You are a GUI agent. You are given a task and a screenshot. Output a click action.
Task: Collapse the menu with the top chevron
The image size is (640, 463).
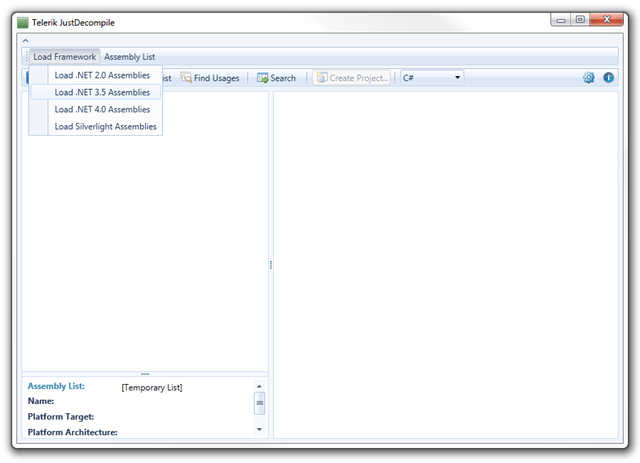(x=25, y=40)
